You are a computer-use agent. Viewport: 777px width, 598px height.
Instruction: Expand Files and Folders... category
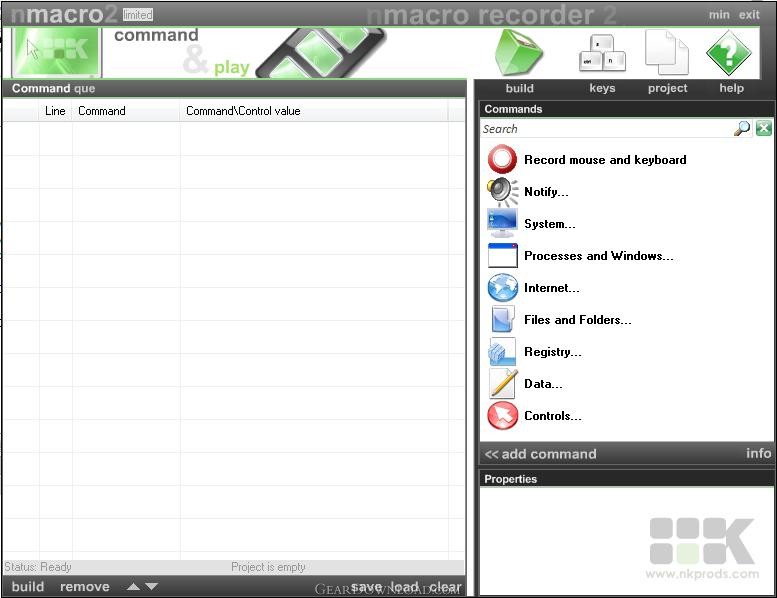pos(578,320)
